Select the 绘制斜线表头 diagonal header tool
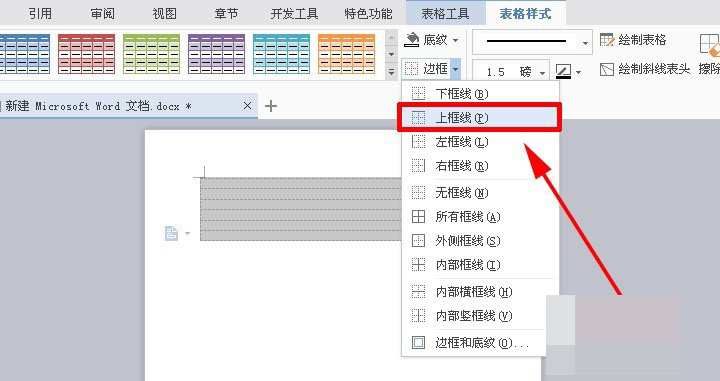 pyautogui.click(x=645, y=69)
